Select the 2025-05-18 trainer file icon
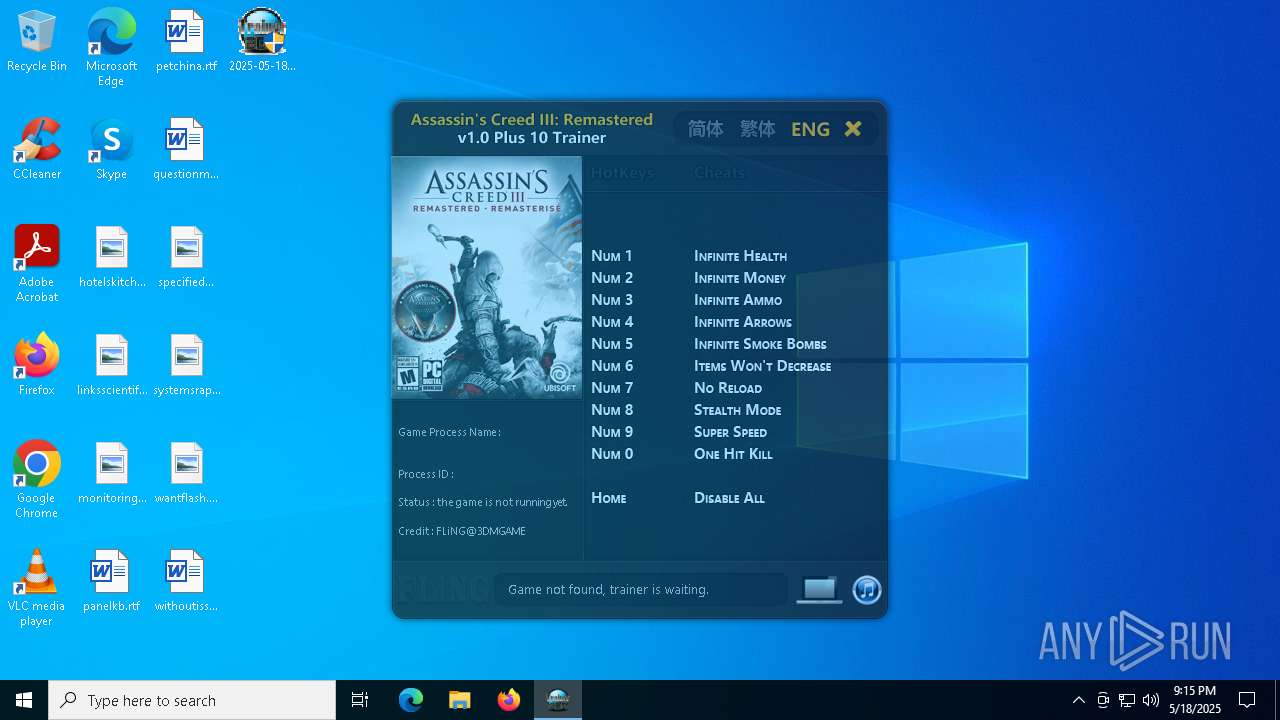Viewport: 1280px width, 720px height. (x=262, y=42)
